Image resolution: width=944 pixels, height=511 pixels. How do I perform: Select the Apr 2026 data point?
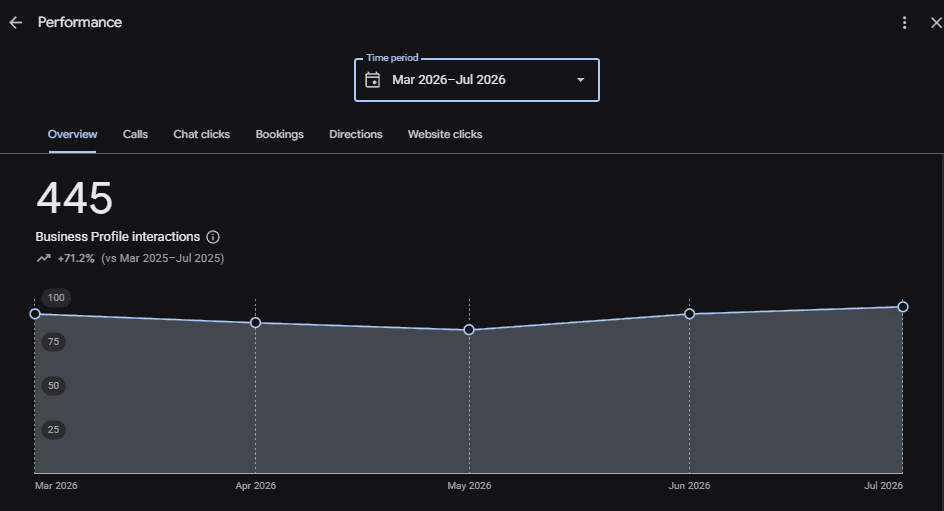(x=255, y=323)
